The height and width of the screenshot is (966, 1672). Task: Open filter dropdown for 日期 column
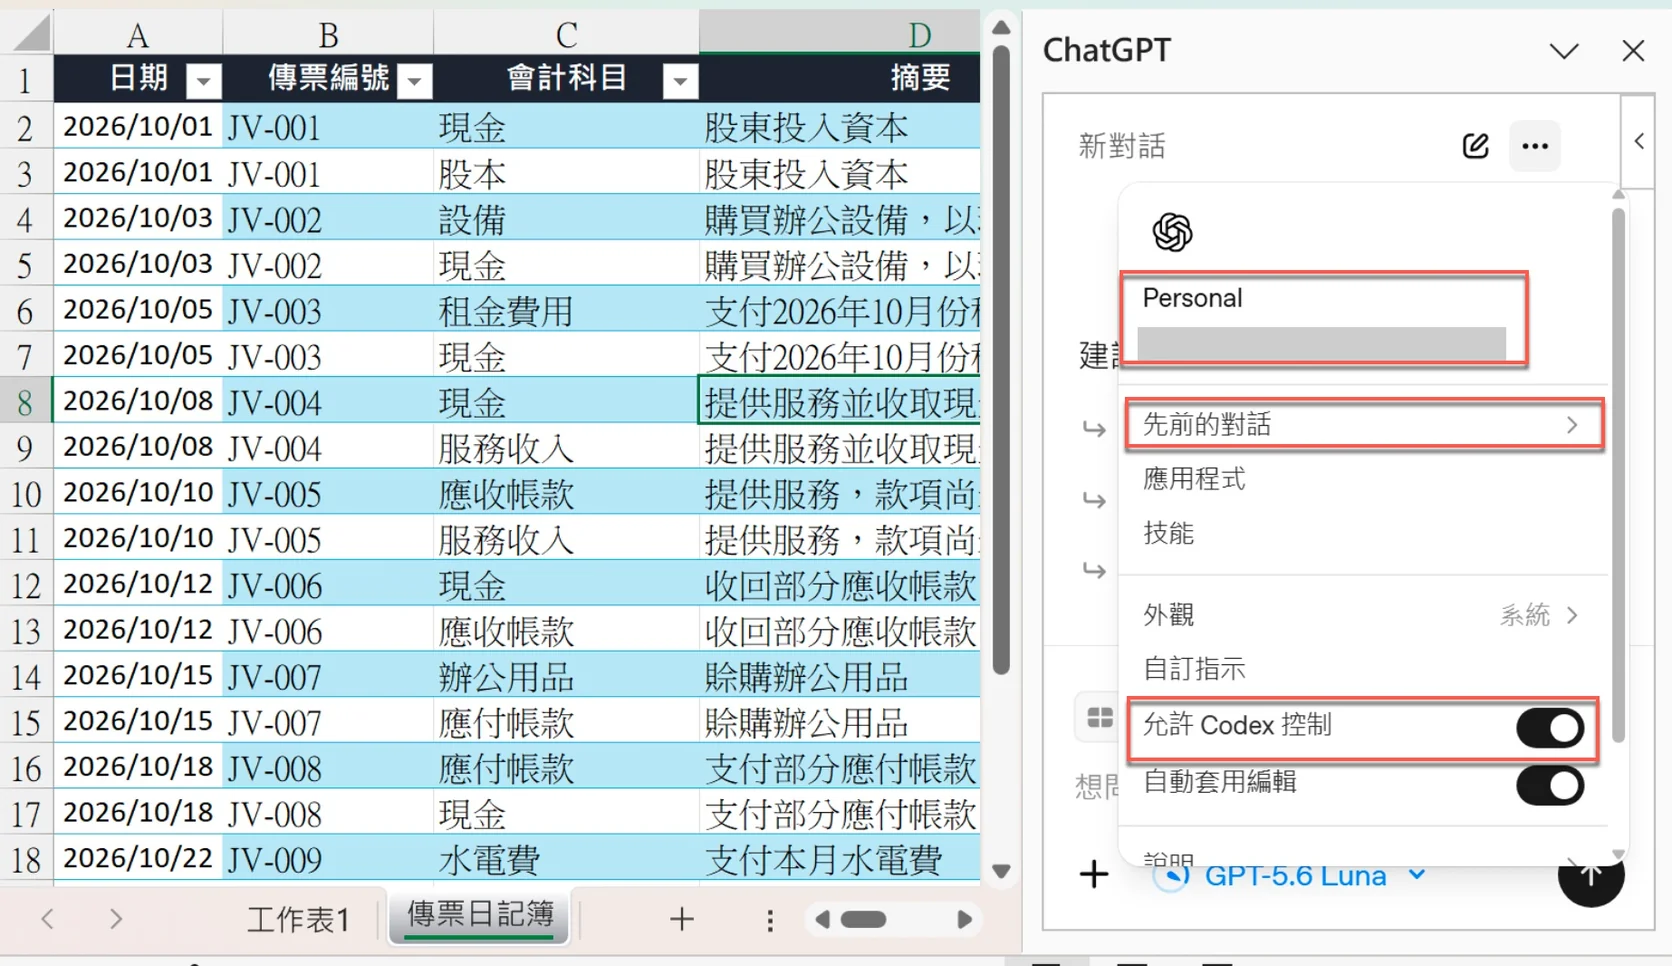(203, 81)
